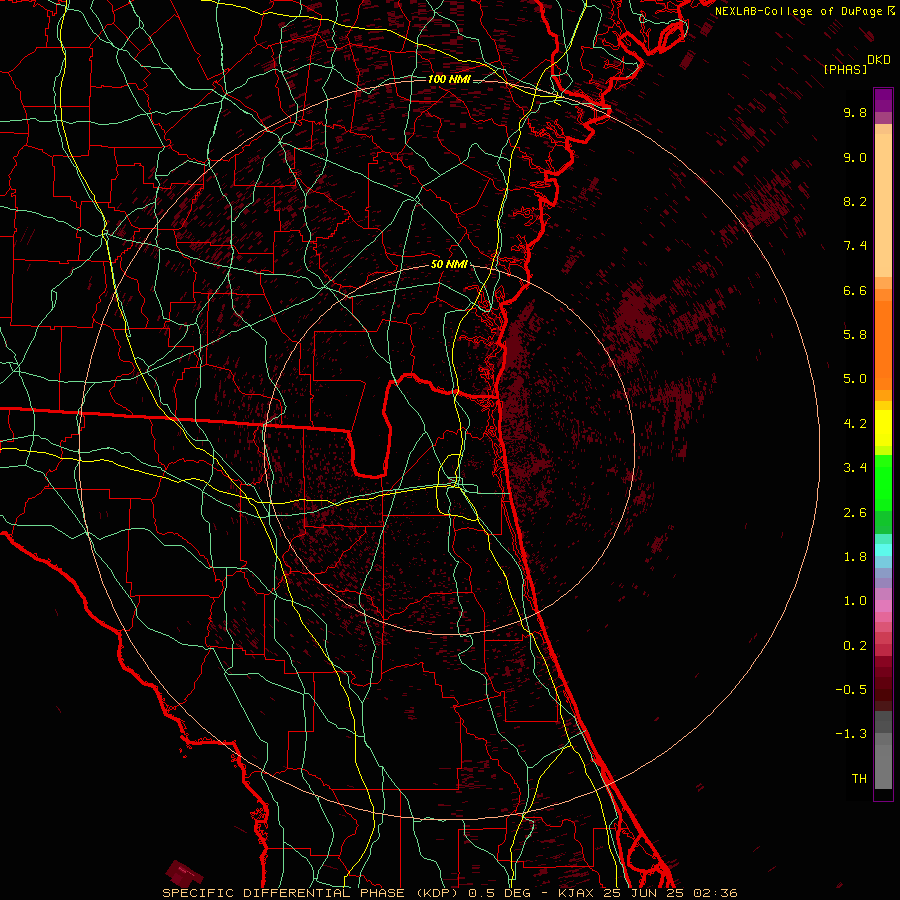The width and height of the screenshot is (900, 900).
Task: Pick the pink band of the color scale
Action: tap(883, 606)
